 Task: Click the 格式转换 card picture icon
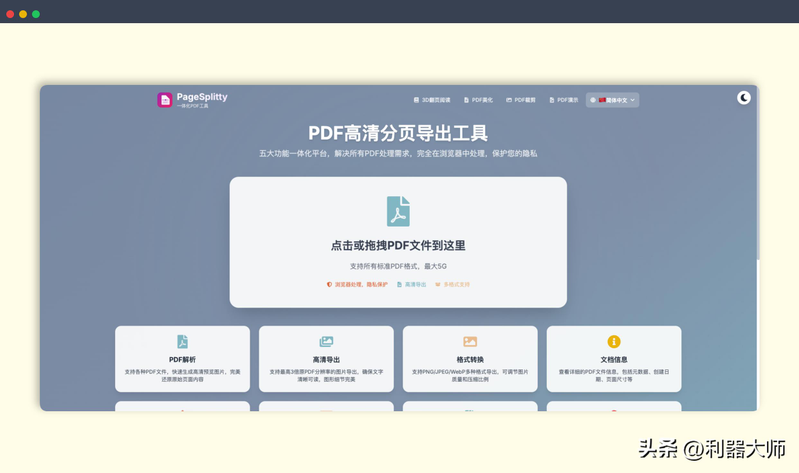tap(470, 341)
